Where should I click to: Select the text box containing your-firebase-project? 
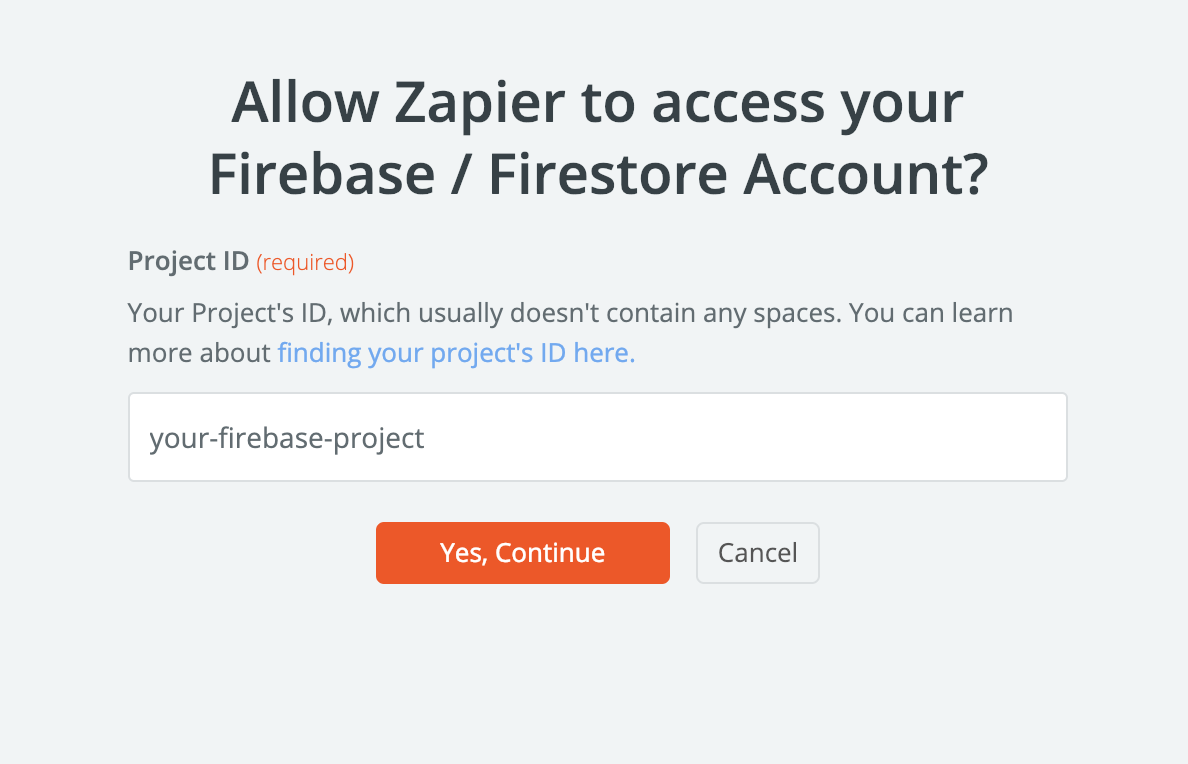(597, 438)
